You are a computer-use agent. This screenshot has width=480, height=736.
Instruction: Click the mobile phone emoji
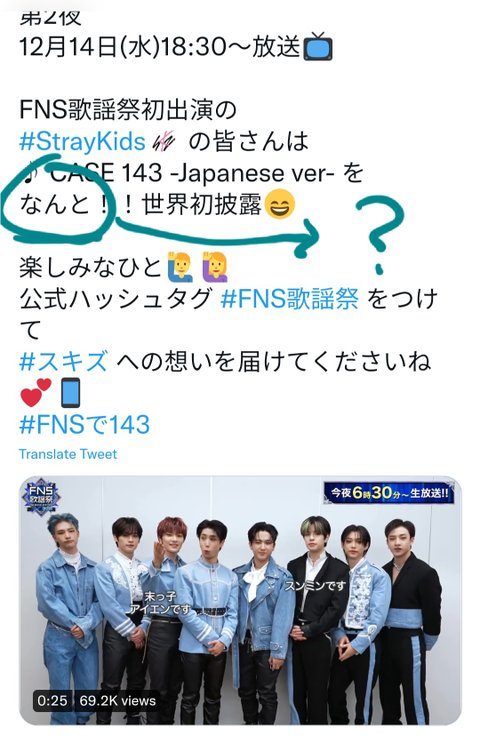[x=70, y=392]
